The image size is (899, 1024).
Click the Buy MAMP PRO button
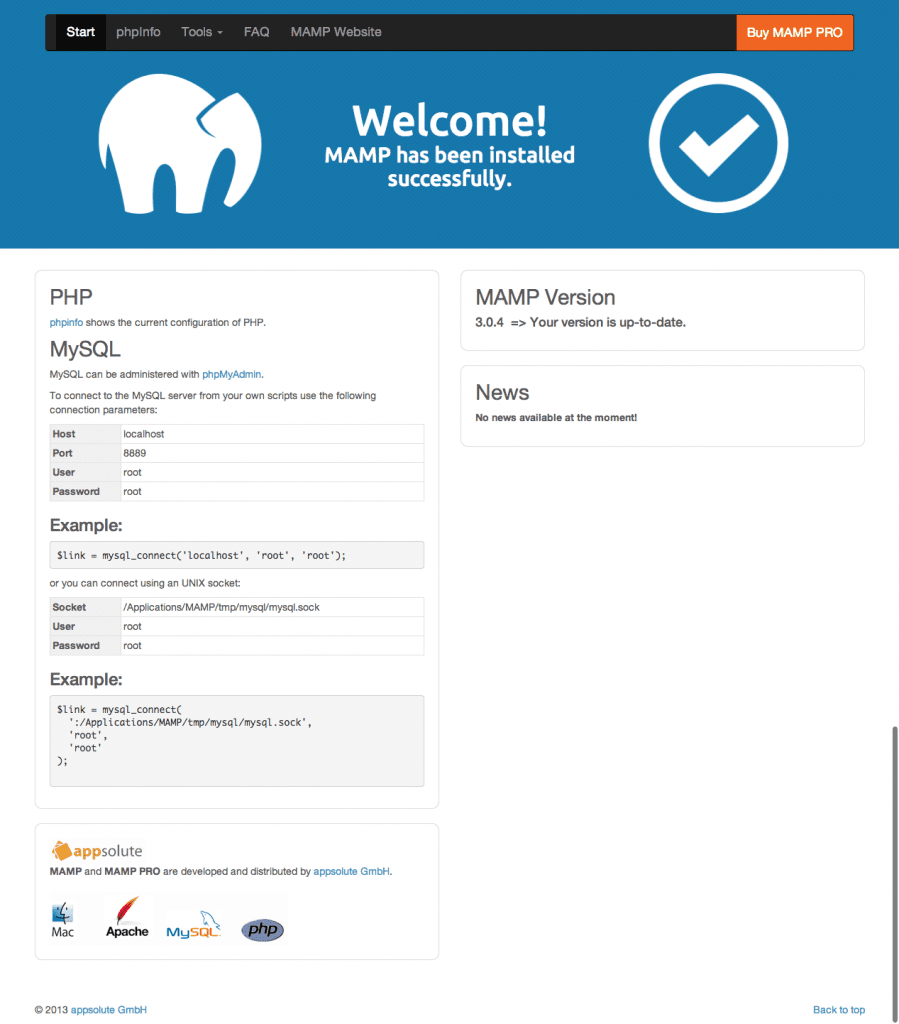(x=794, y=32)
